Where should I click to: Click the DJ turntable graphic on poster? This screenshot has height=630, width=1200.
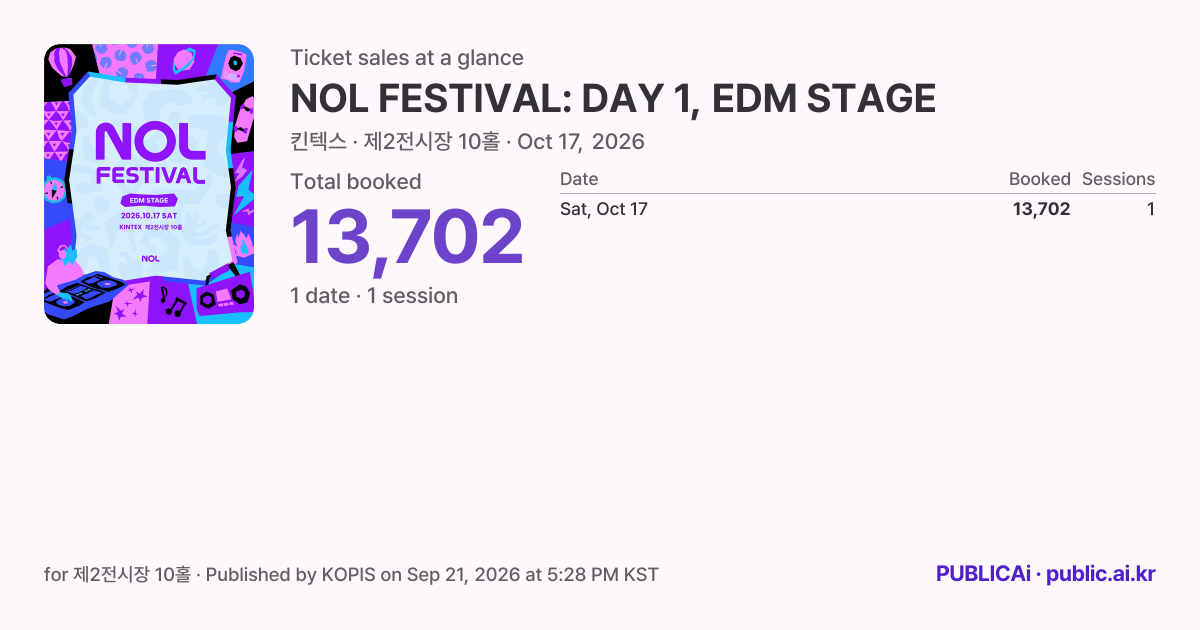[84, 291]
